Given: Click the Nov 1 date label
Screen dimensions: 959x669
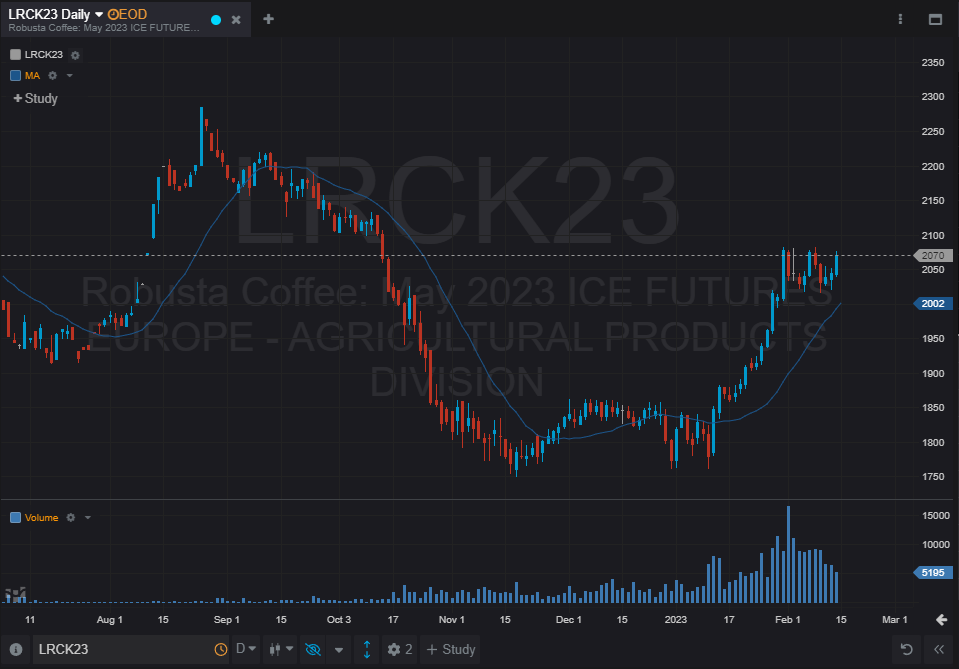Looking at the screenshot, I should [451, 619].
